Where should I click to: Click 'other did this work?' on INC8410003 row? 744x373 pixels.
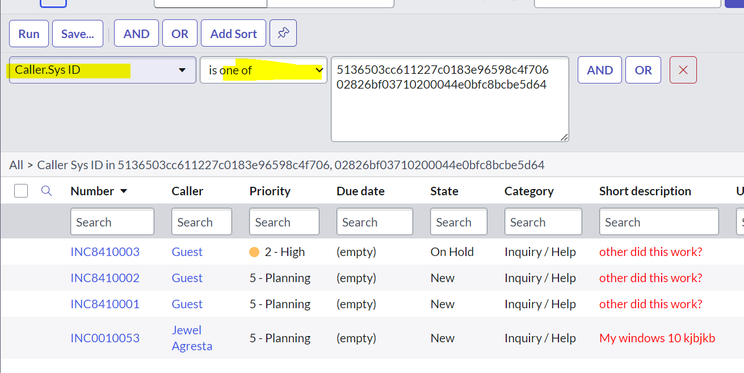(x=651, y=252)
